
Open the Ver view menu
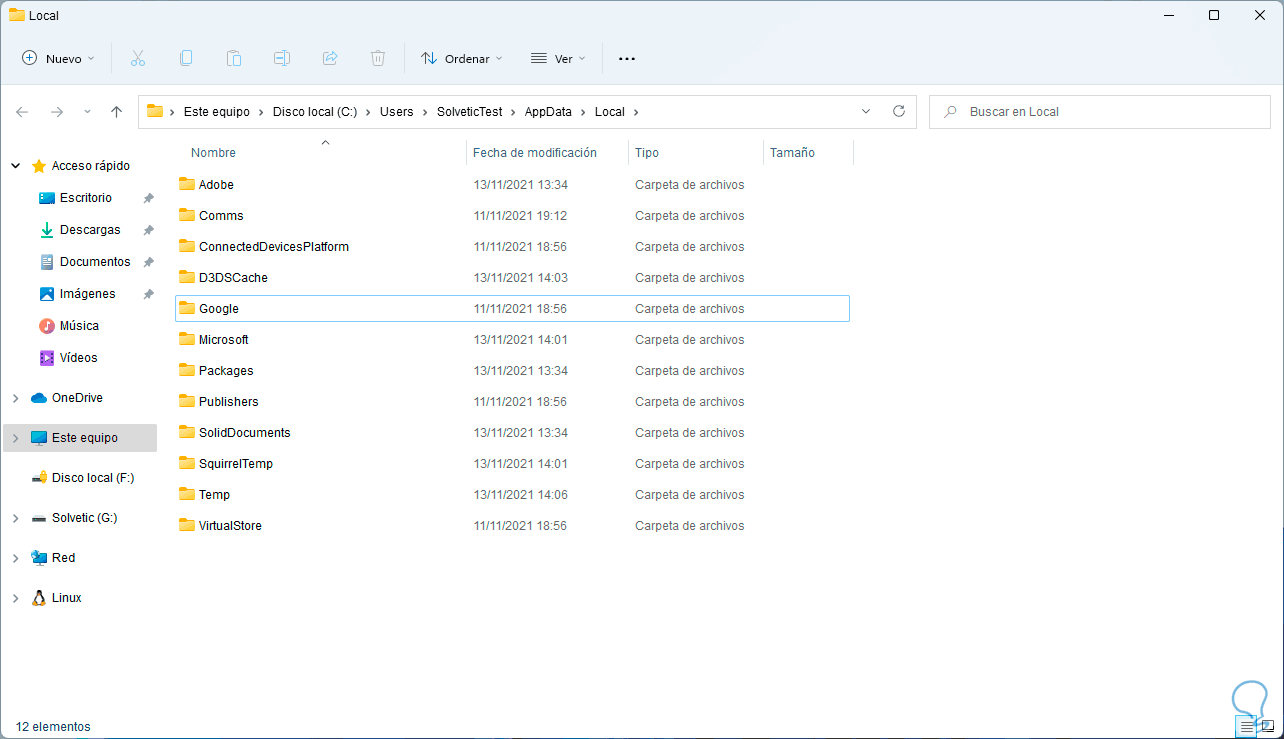pos(557,59)
